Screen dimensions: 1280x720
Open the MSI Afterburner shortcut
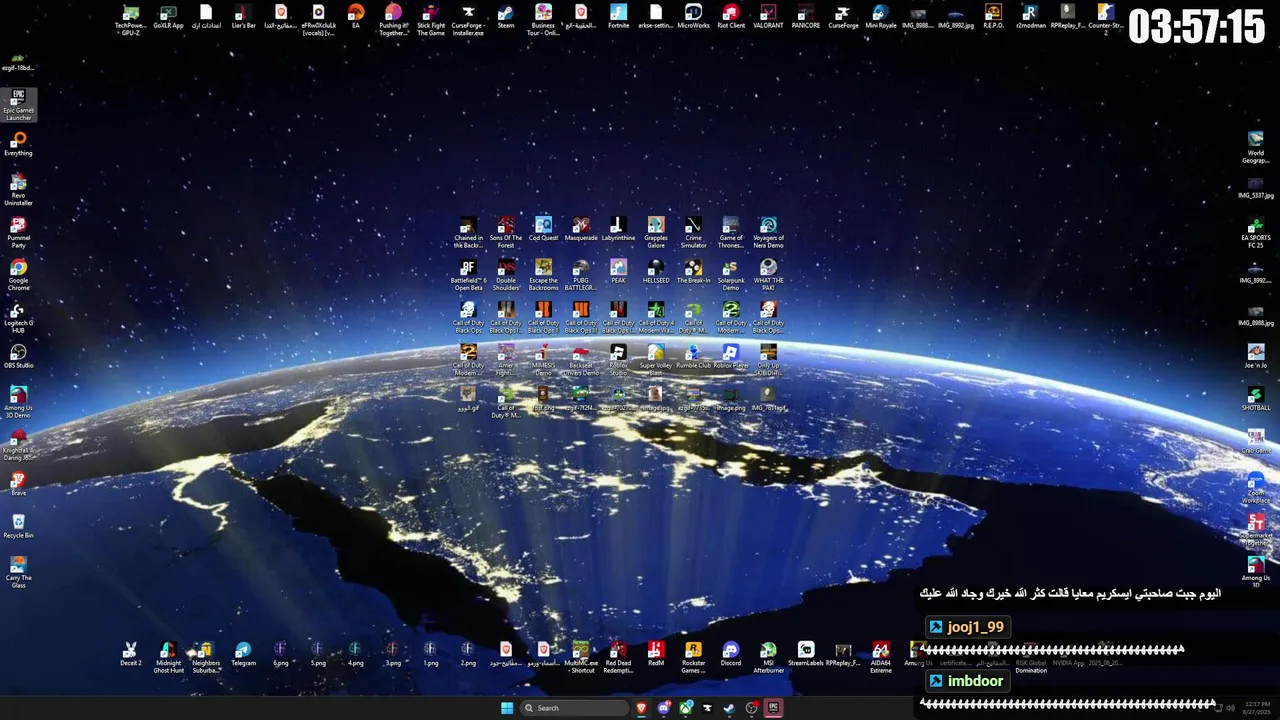coord(768,657)
